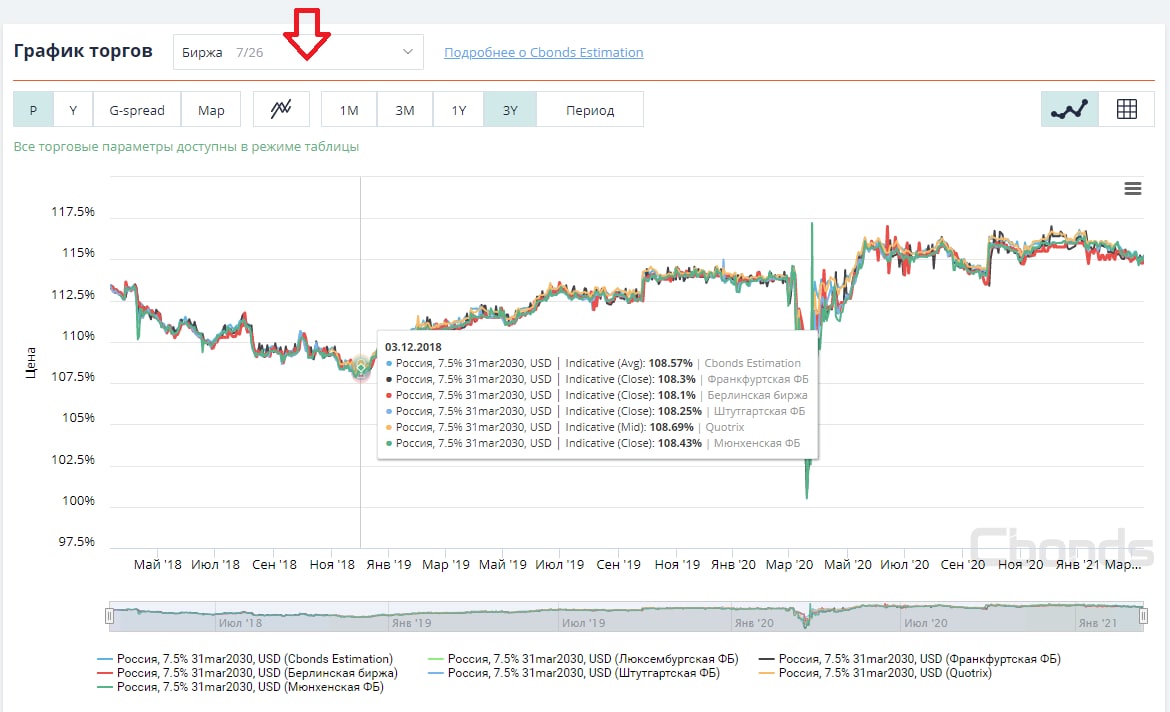Click Cbonds Estimation 108.57% in tooltip

pyautogui.click(x=670, y=363)
